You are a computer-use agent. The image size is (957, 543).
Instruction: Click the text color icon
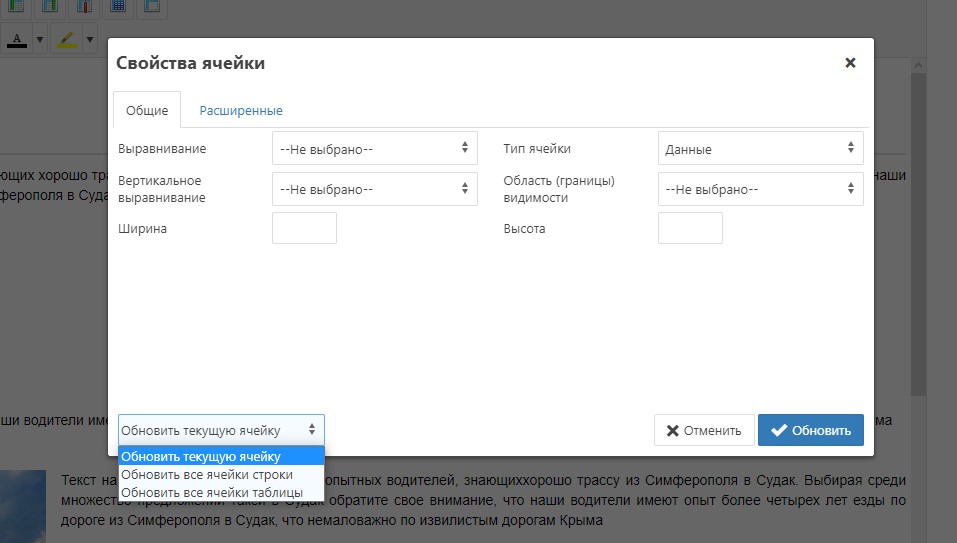(x=16, y=40)
